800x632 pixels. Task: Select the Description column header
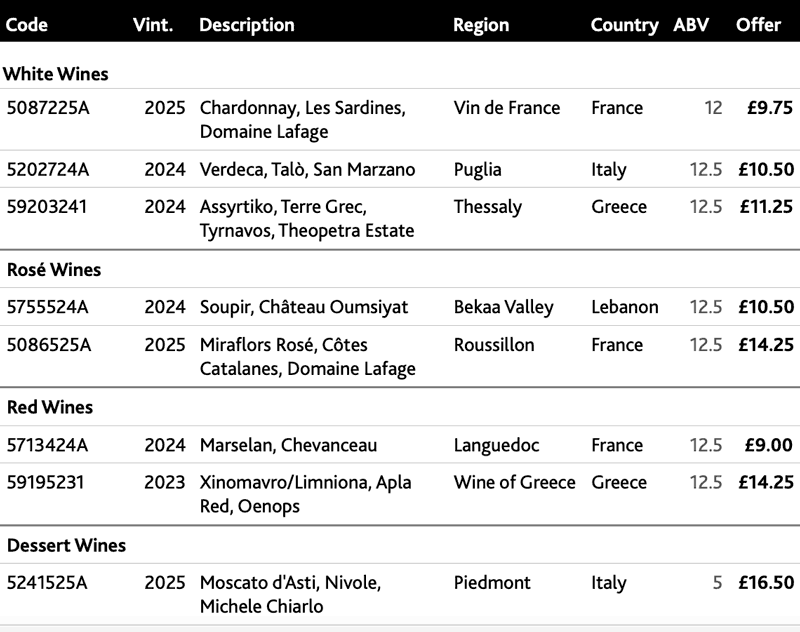(x=247, y=25)
